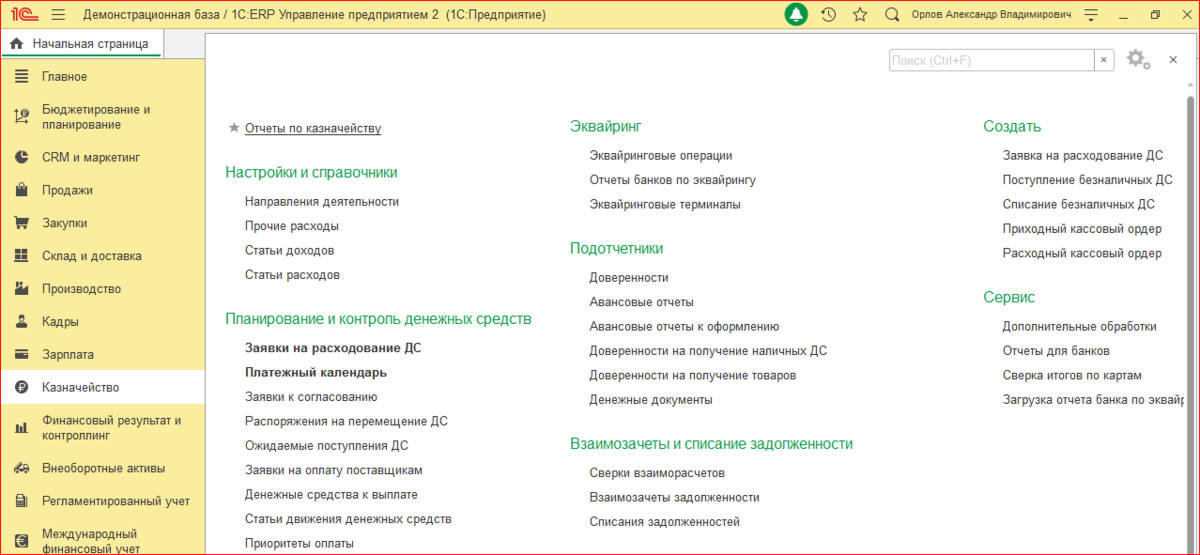Open the history clock icon
The height and width of the screenshot is (555, 1200).
[x=828, y=15]
